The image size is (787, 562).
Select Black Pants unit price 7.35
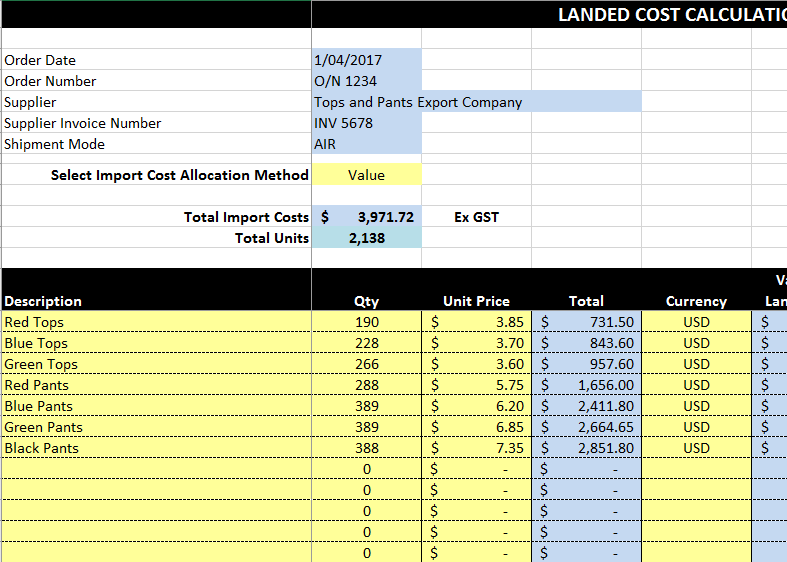(x=476, y=448)
